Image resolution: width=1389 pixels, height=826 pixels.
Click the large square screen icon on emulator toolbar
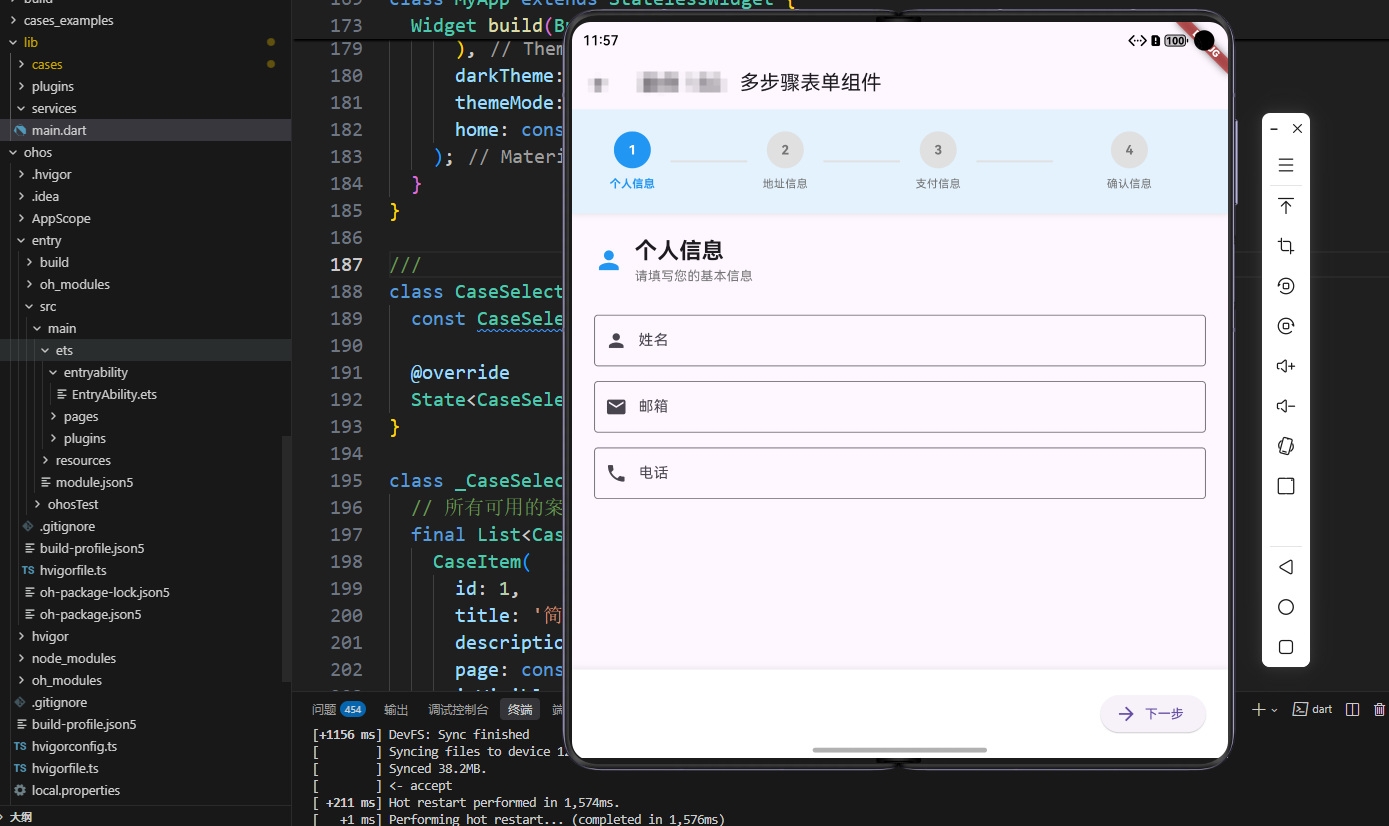click(x=1286, y=486)
